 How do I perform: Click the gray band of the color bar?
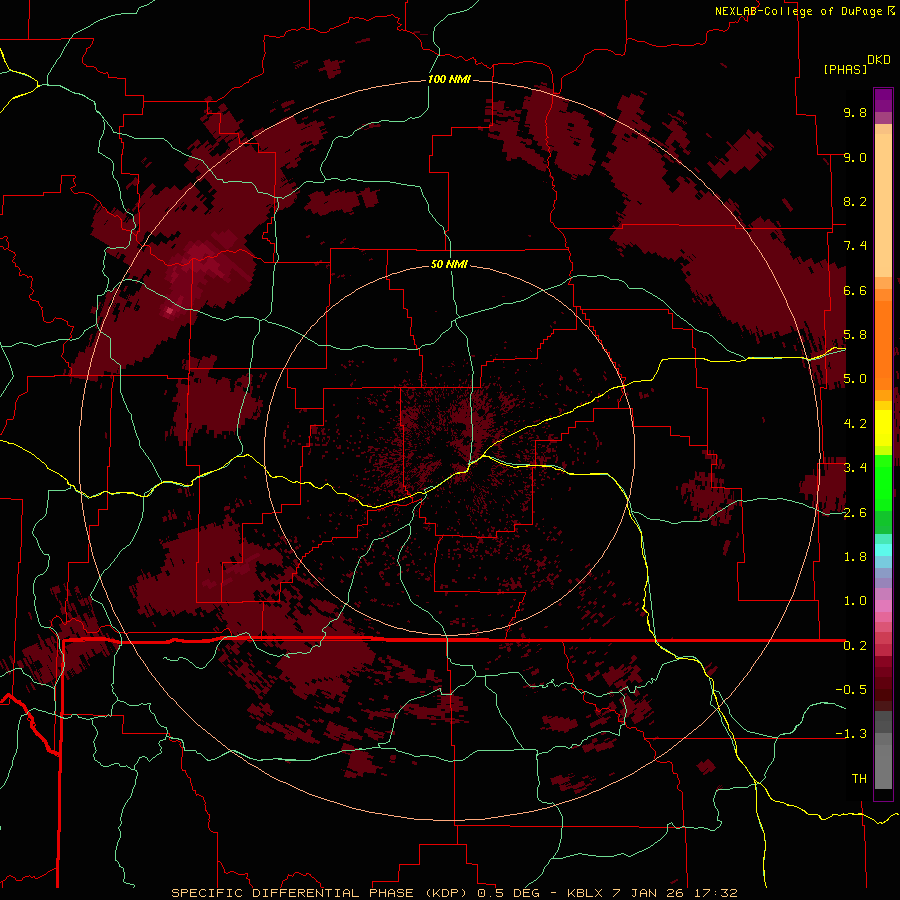pyautogui.click(x=883, y=750)
